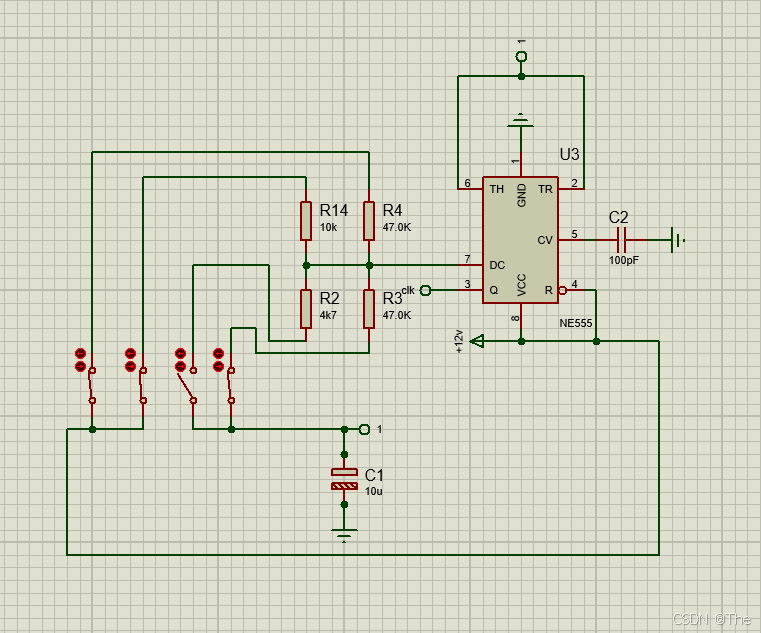Click lower red actuator of R4 switch

[80, 366]
